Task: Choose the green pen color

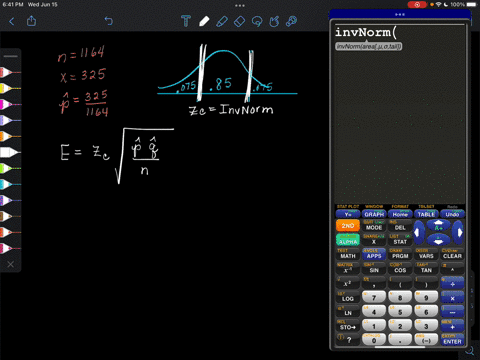Action: (10, 168)
